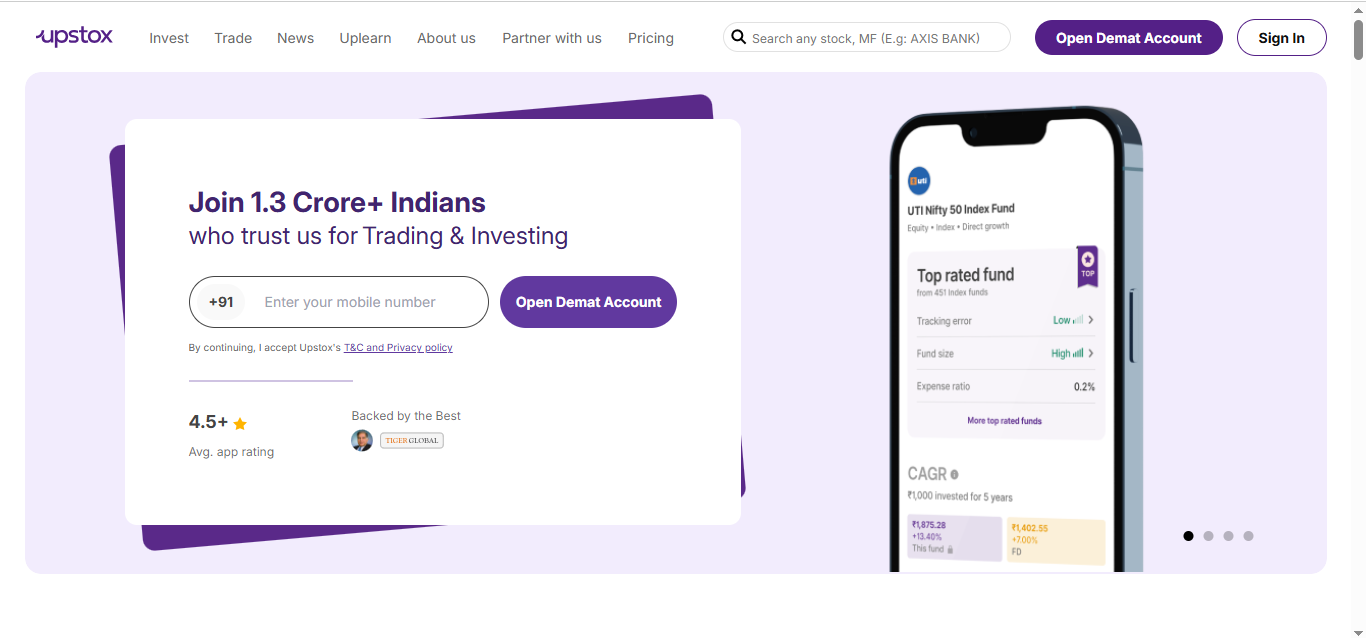Viewport: 1366px width, 638px height.
Task: Expand the Tracking error row chevron
Action: (1090, 320)
